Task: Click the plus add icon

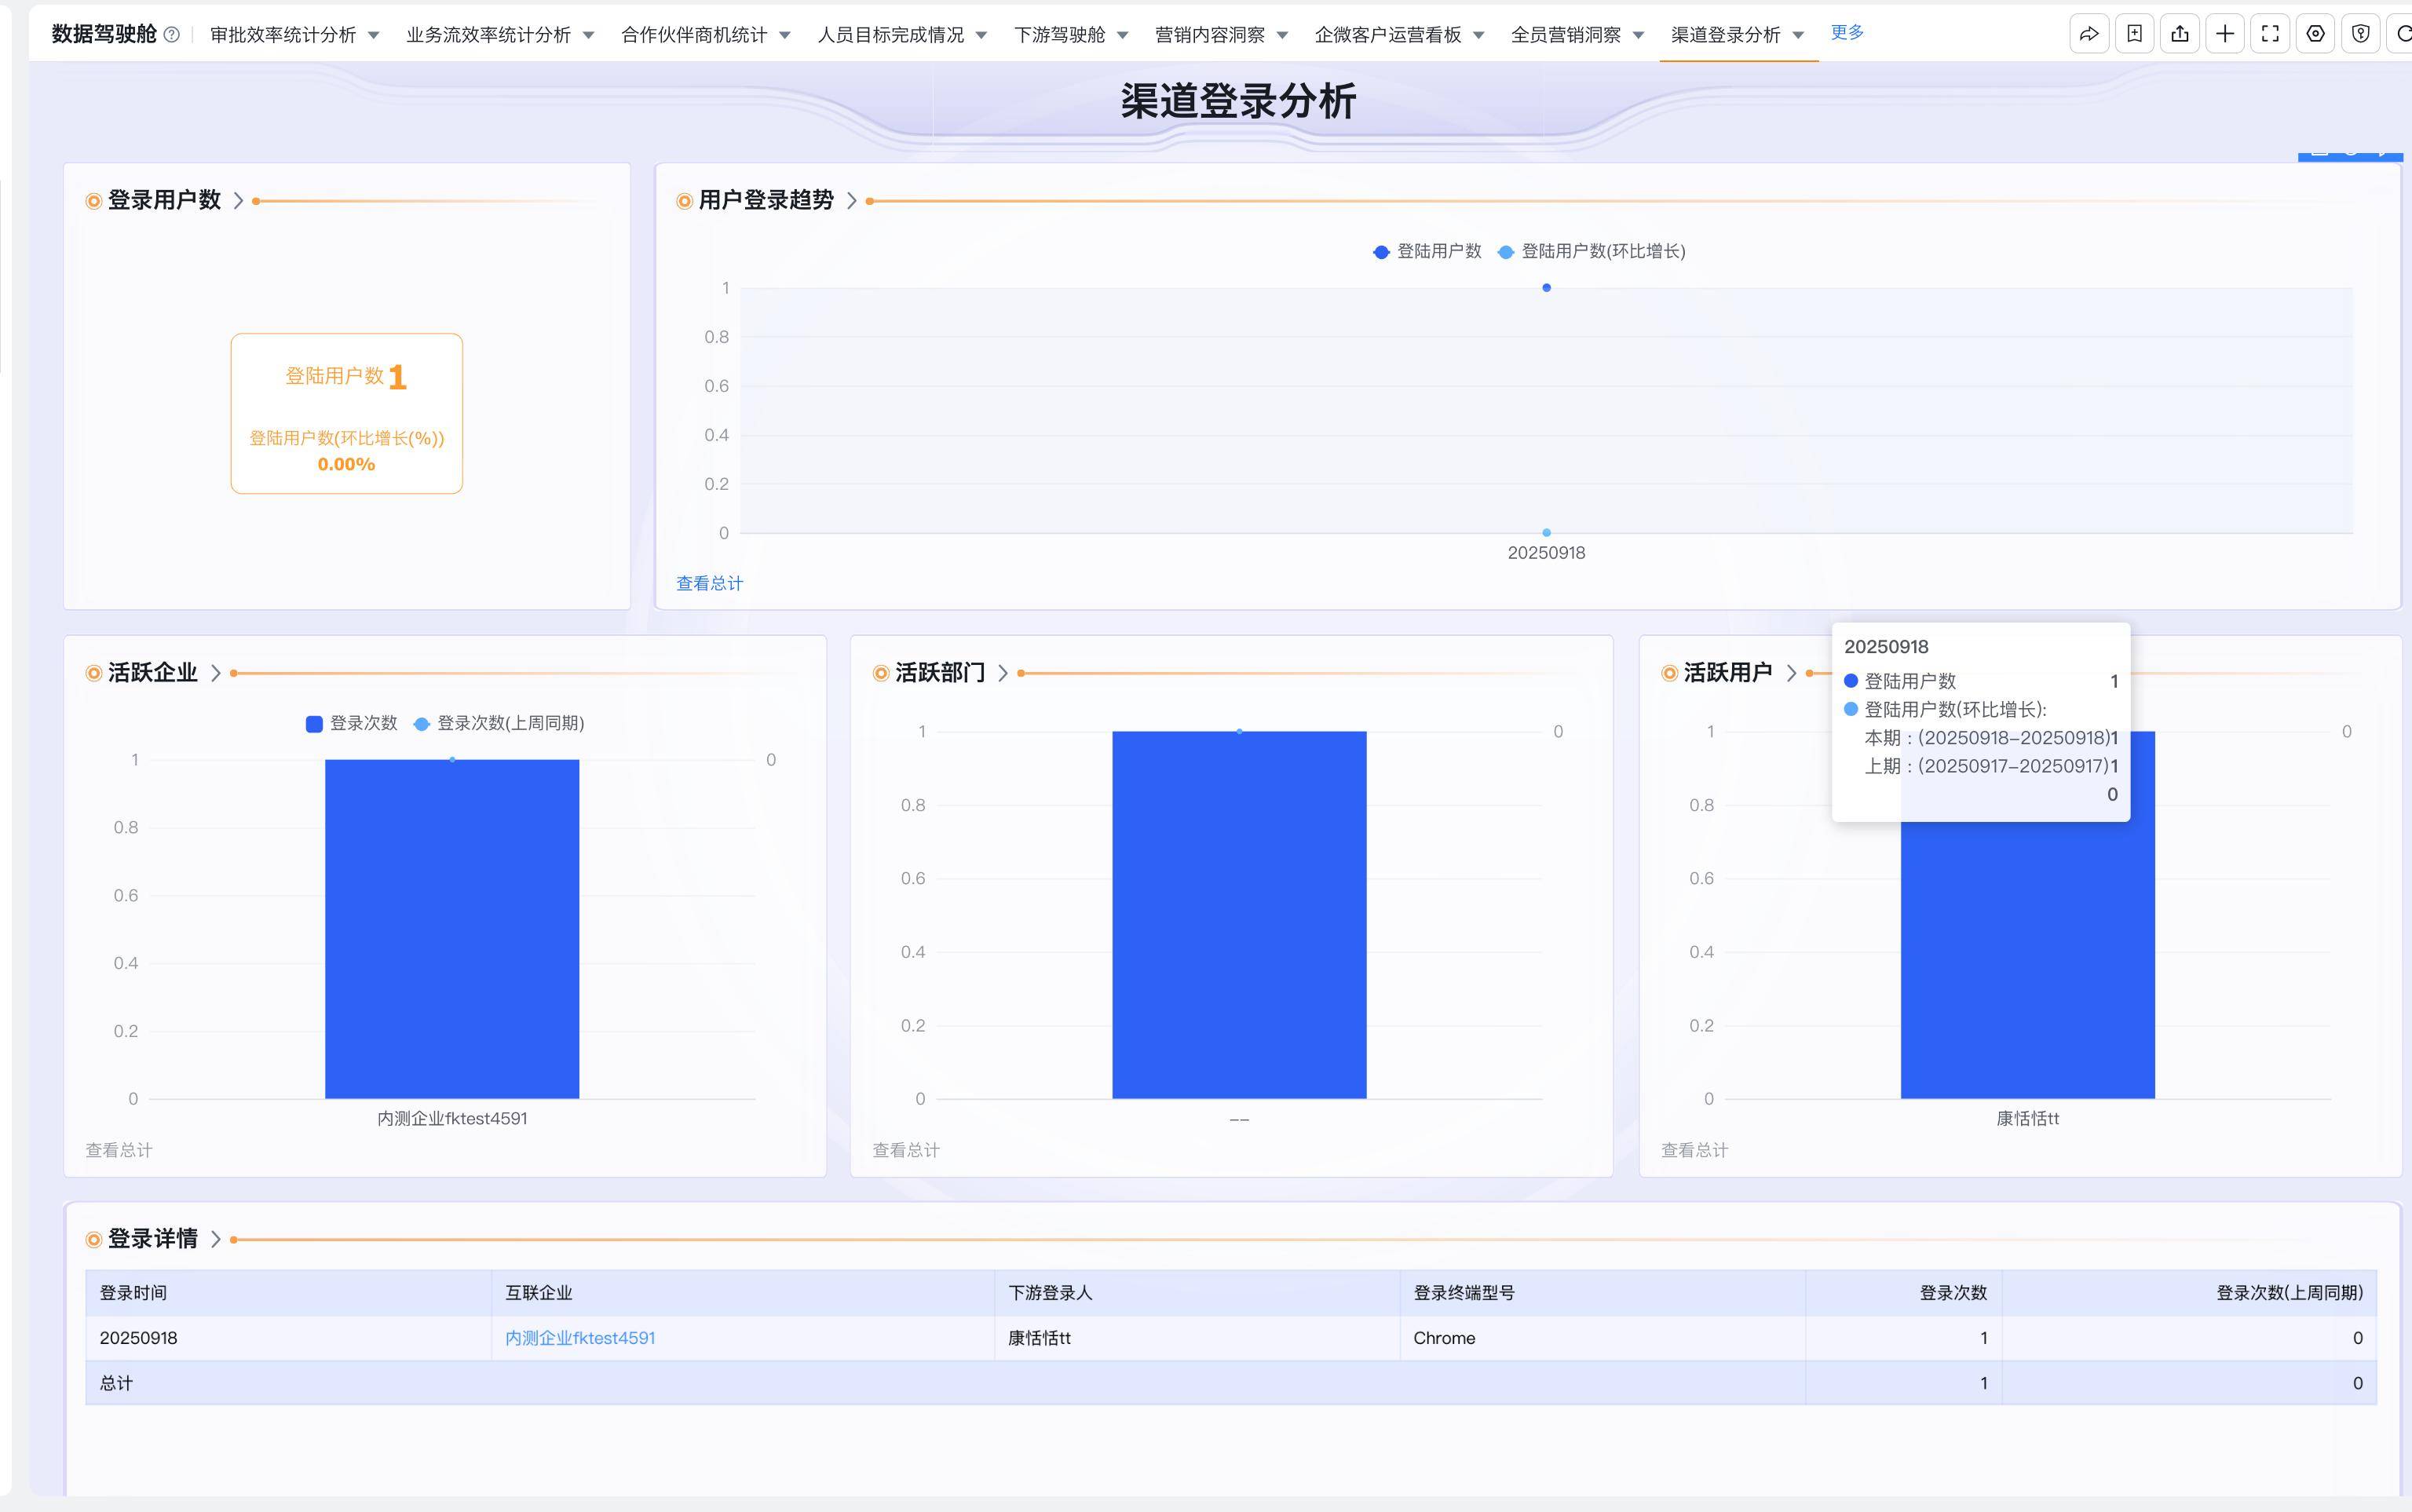Action: click(2225, 34)
